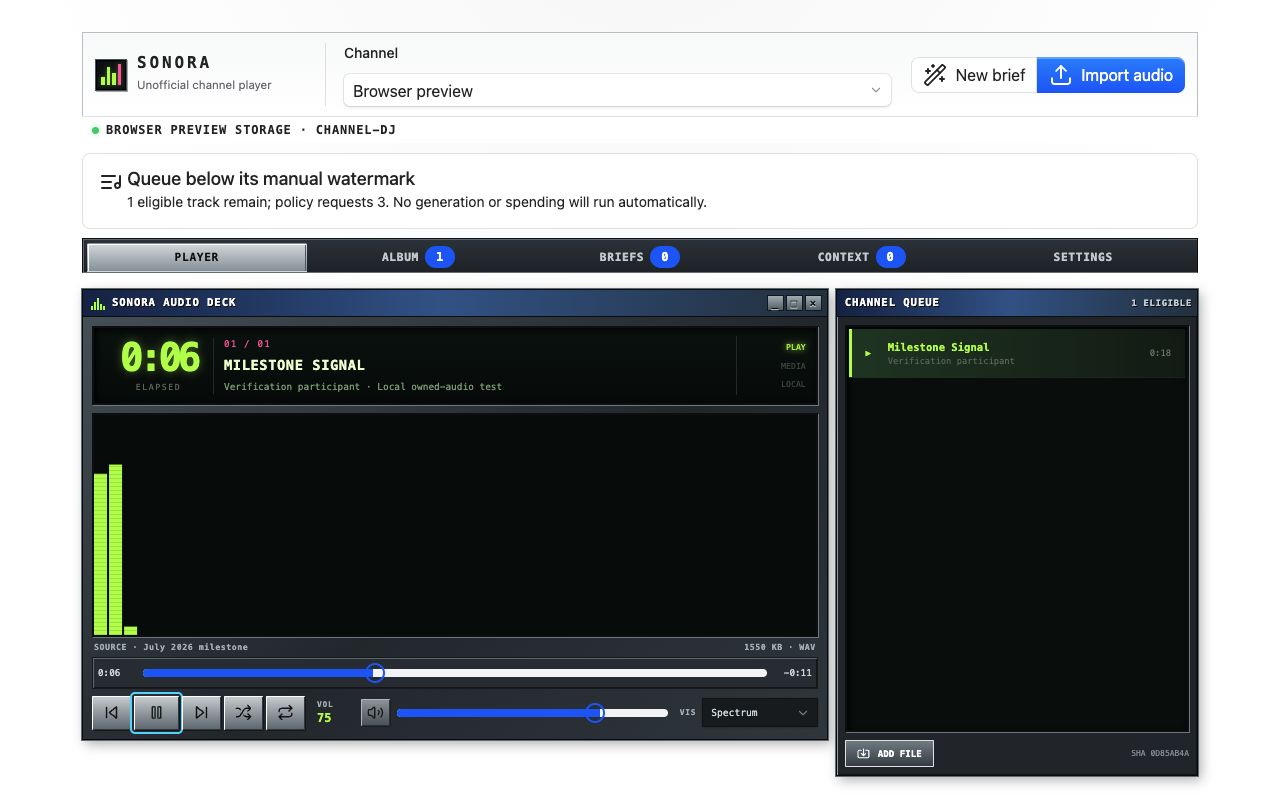Click the 01 / 01 track counter
The width and height of the screenshot is (1280, 808).
[x=247, y=344]
